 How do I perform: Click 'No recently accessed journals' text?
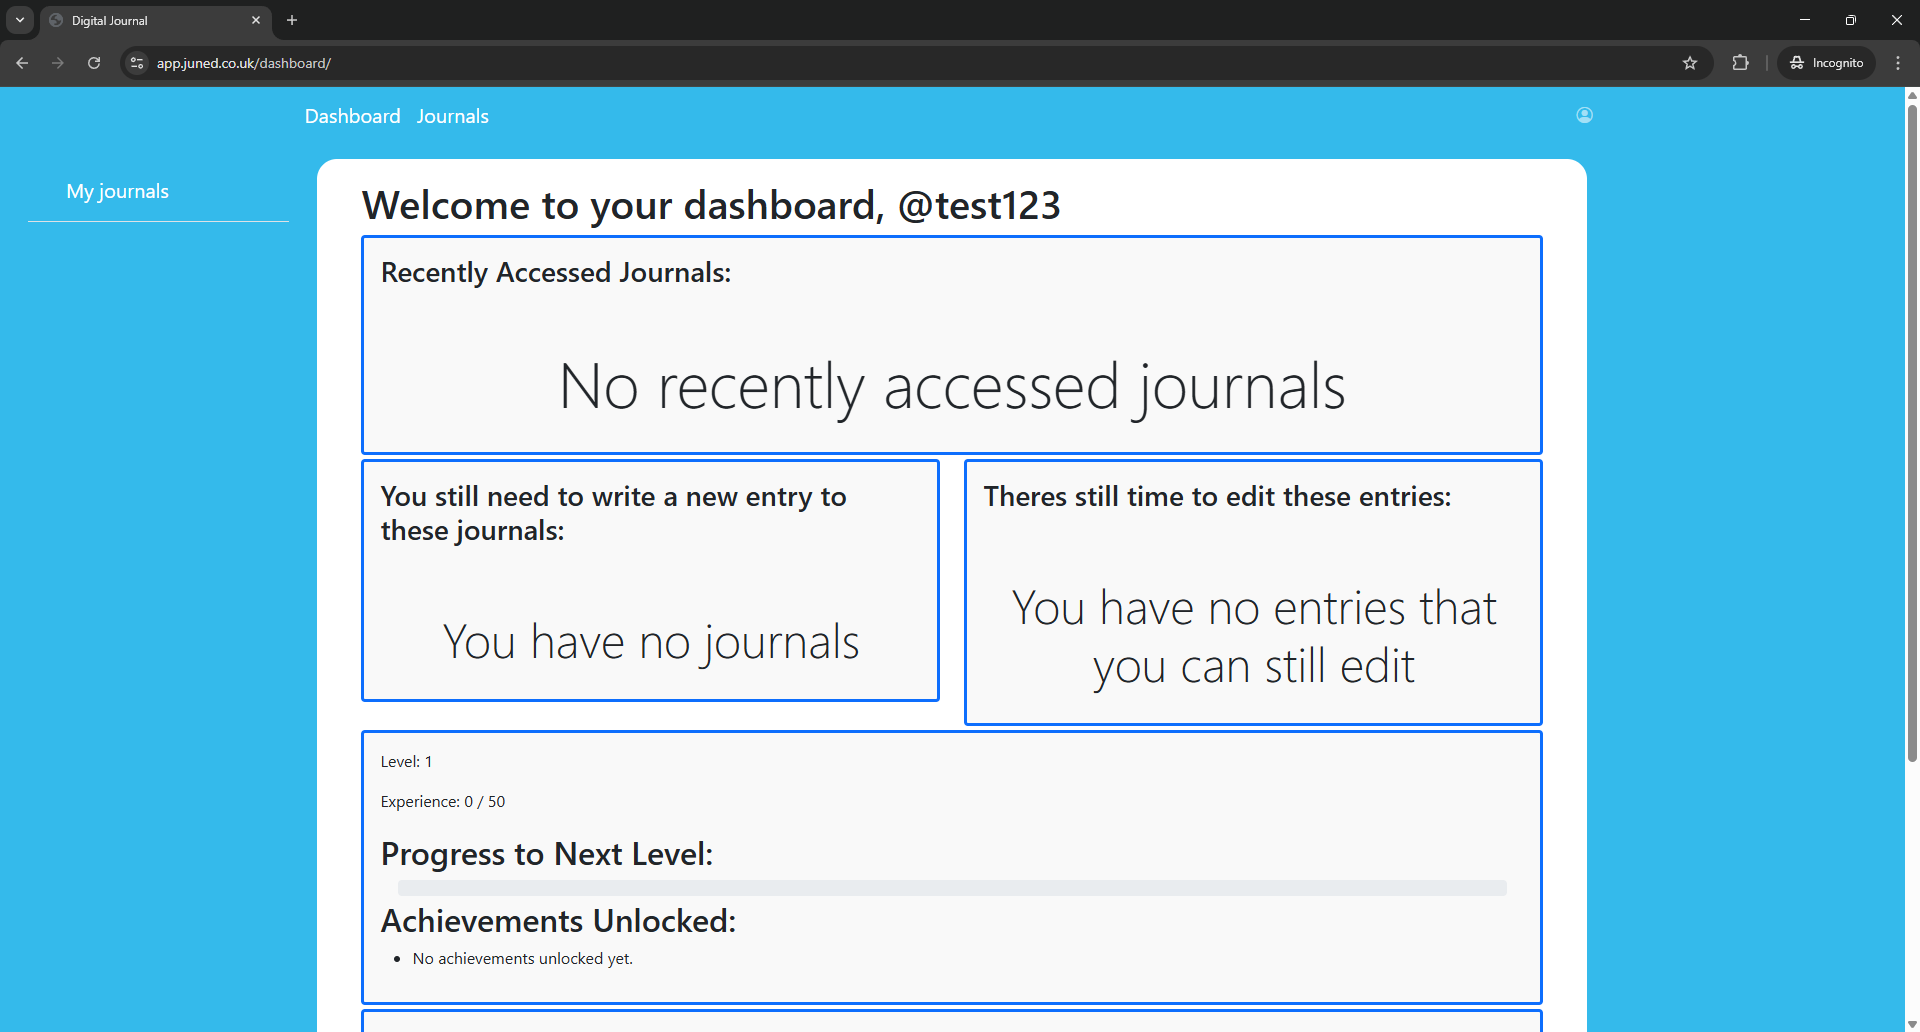tap(952, 386)
